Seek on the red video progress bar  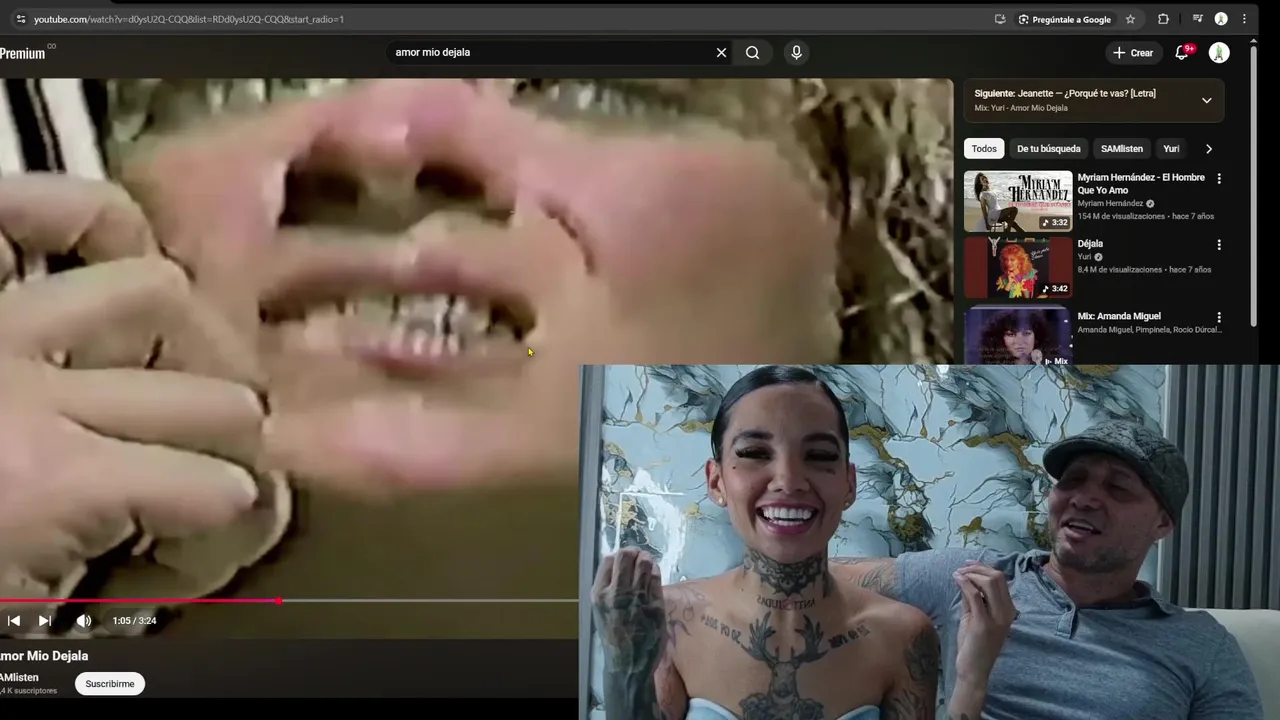[289, 601]
